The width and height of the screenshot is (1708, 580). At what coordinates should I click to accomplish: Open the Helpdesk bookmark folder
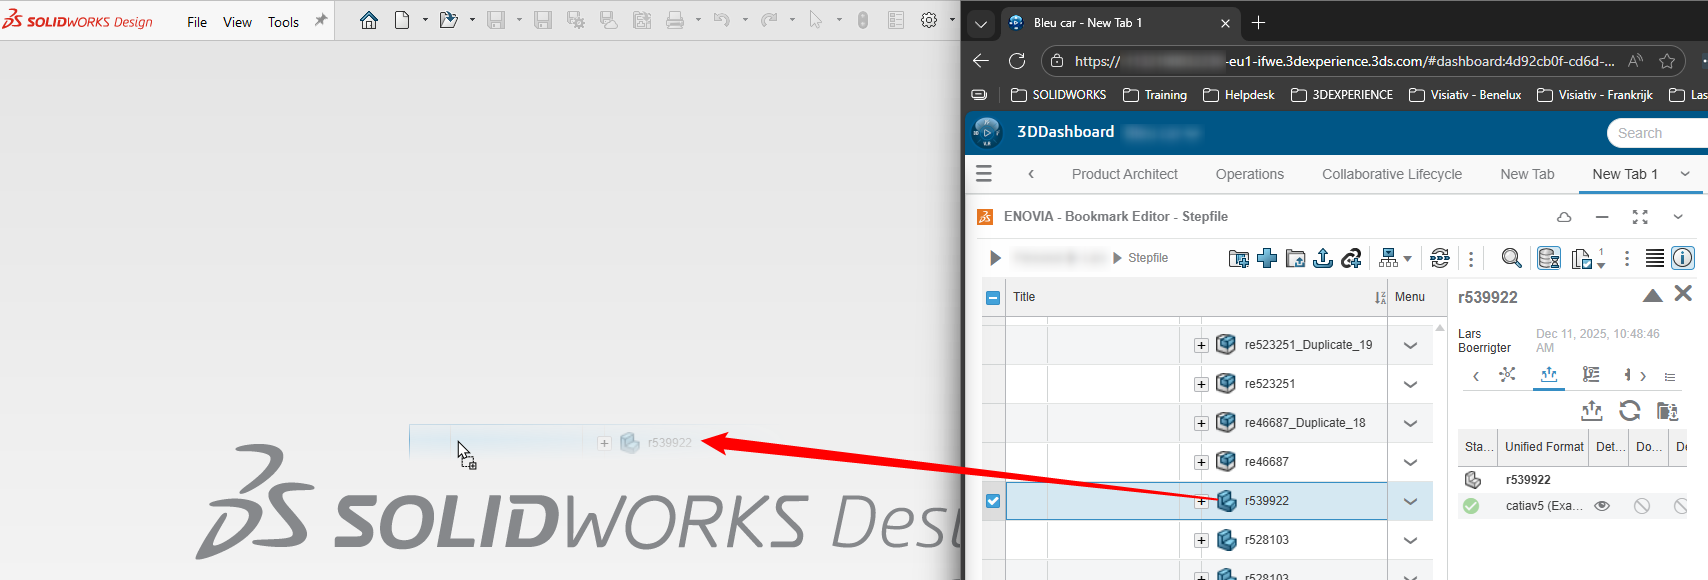(x=1238, y=95)
